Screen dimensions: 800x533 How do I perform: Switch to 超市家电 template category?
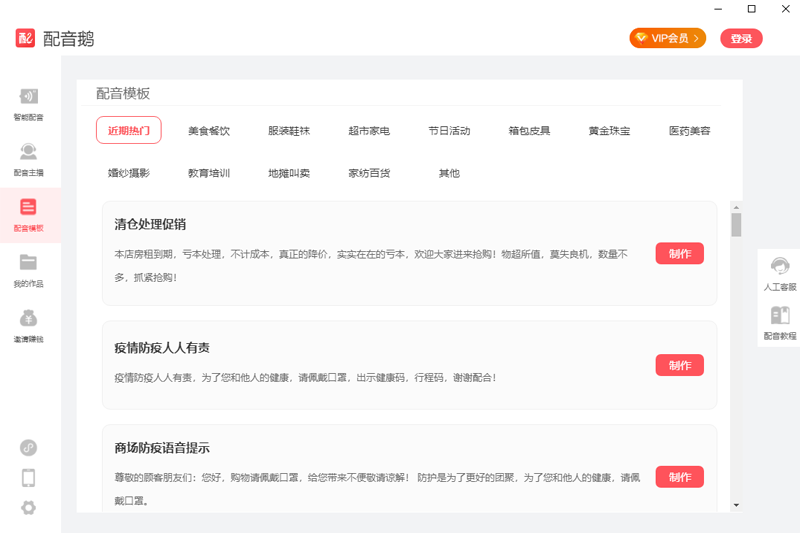pyautogui.click(x=369, y=131)
